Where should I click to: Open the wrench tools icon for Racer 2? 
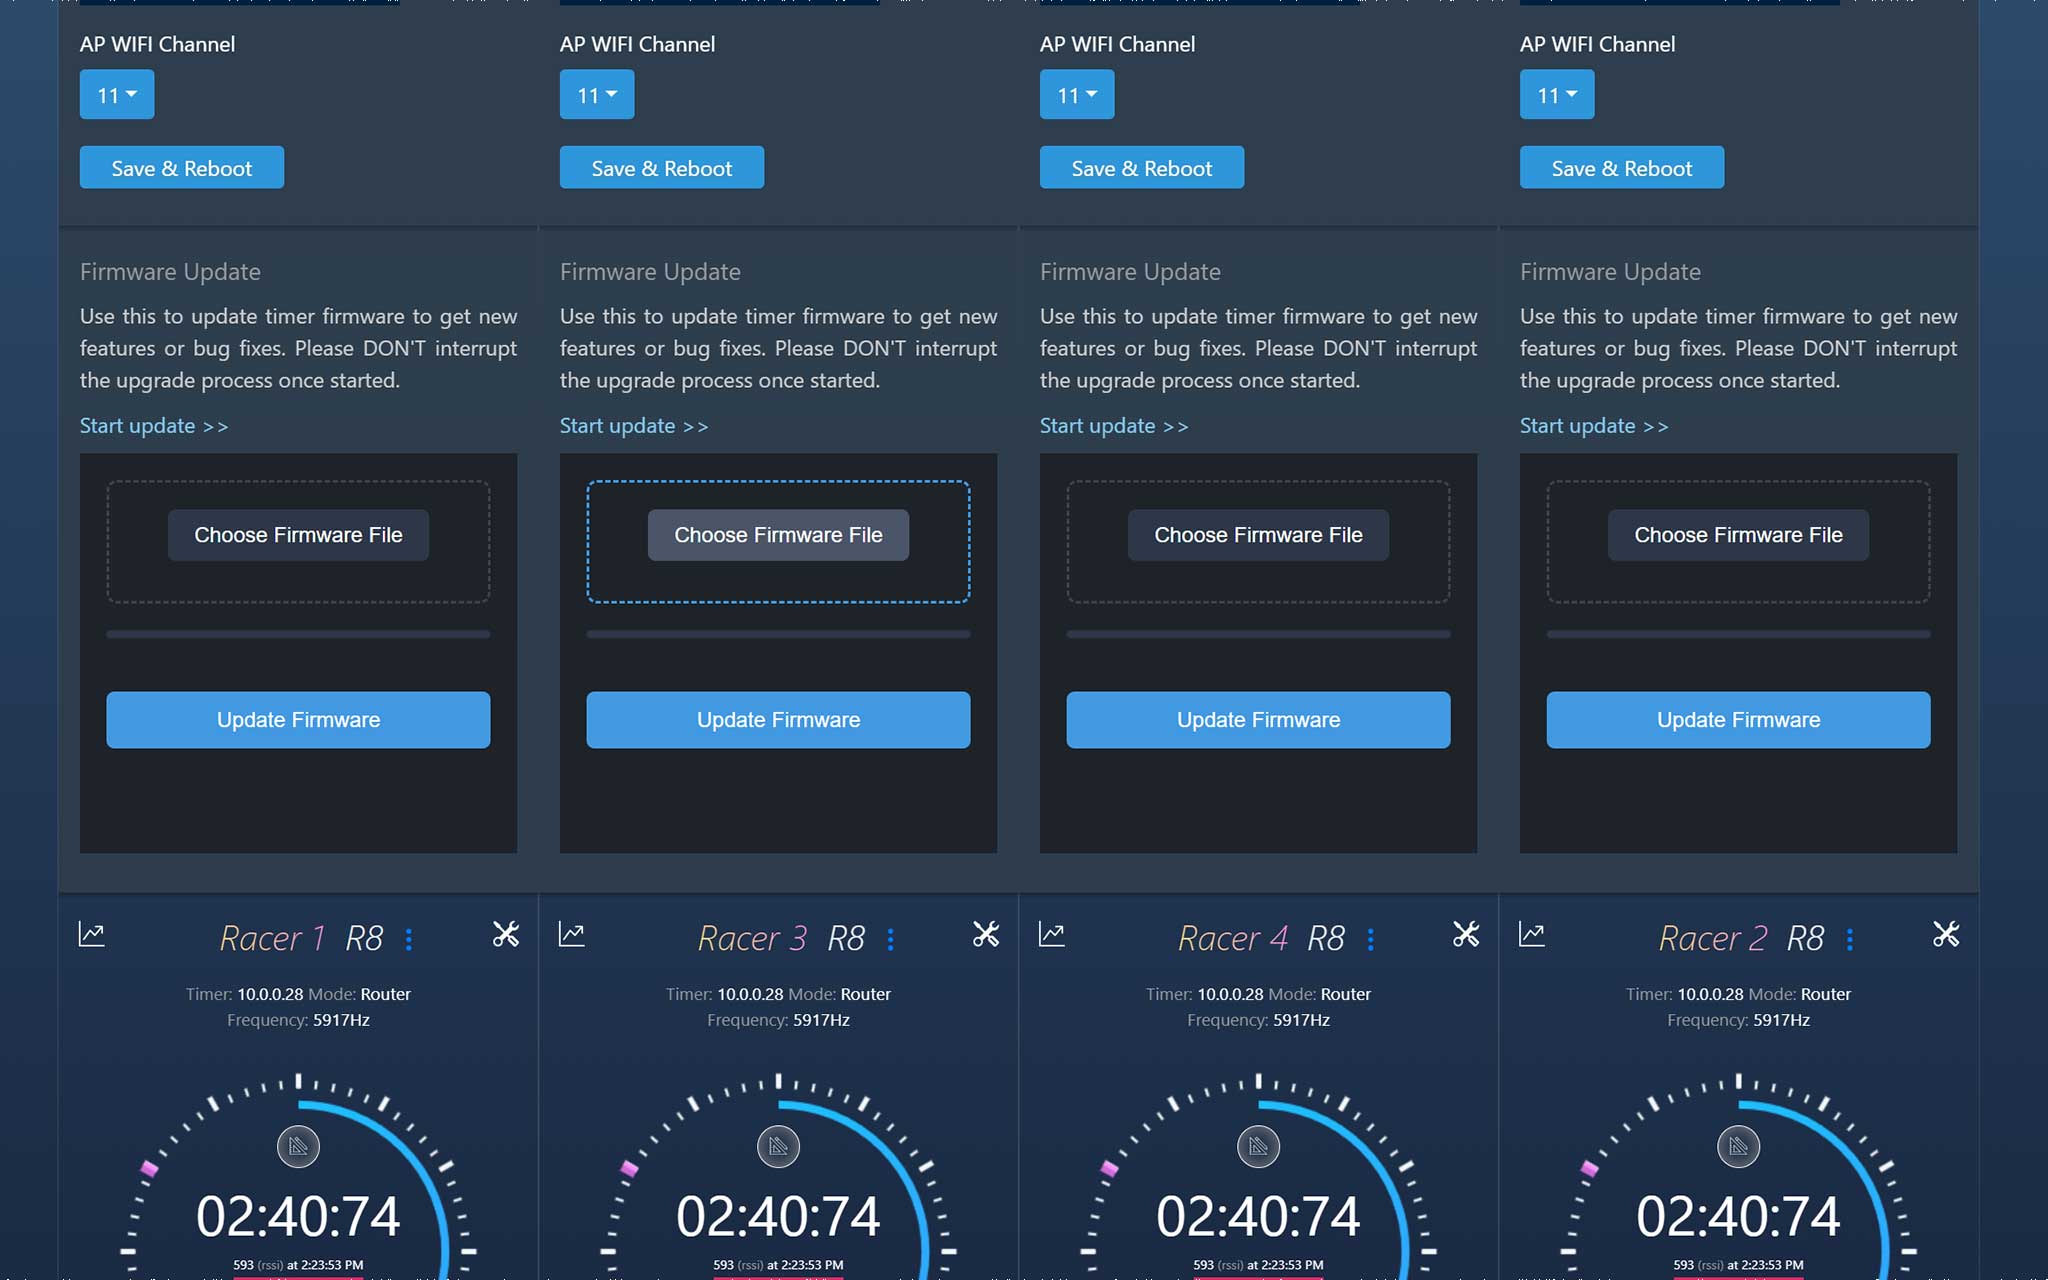point(1946,934)
